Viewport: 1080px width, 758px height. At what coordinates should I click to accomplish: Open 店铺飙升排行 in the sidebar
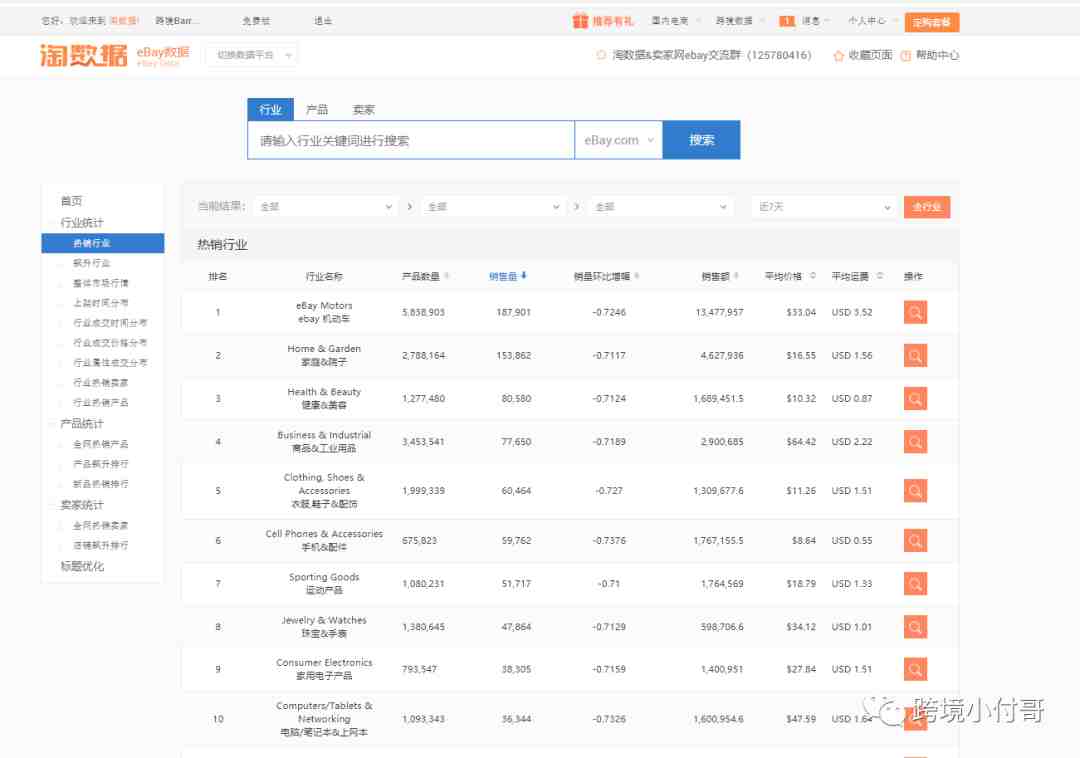[x=101, y=545]
